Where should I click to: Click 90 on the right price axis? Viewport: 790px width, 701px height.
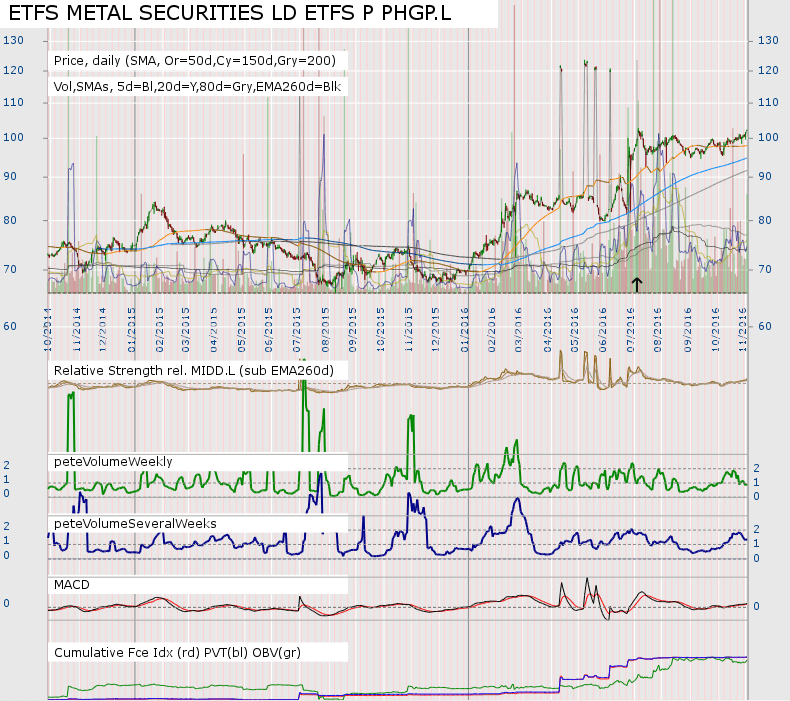765,176
